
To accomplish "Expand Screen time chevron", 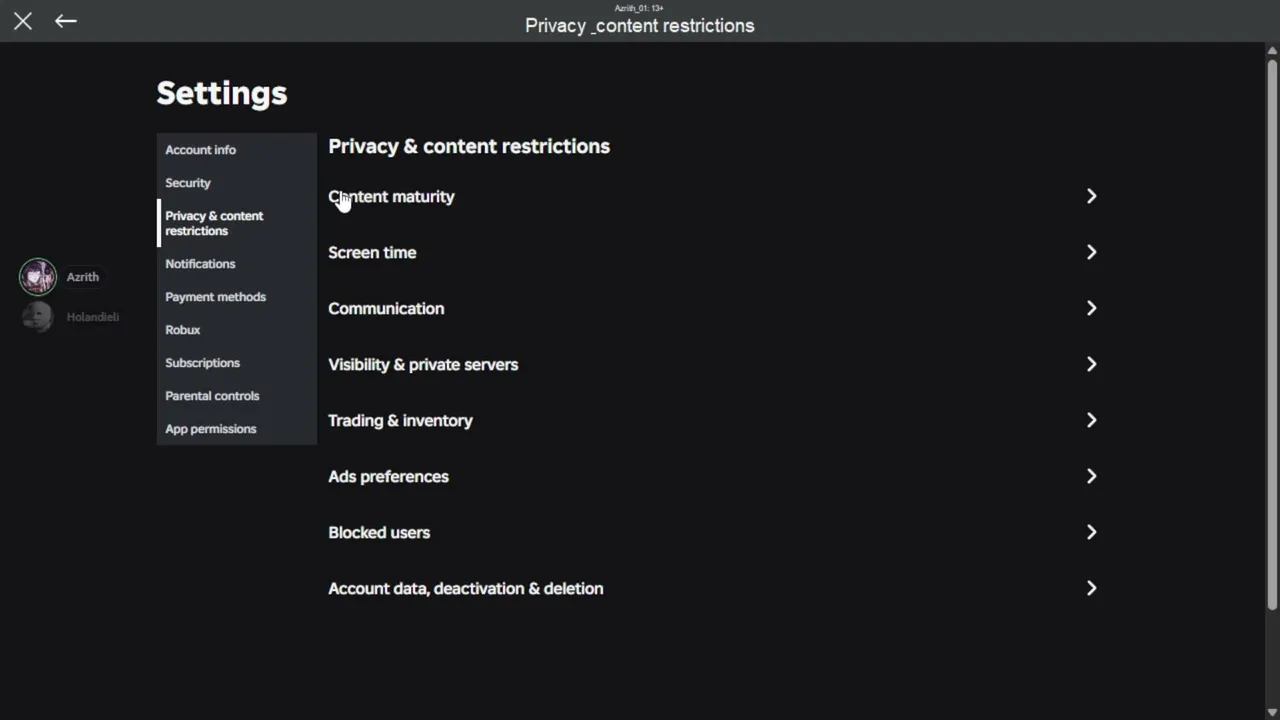I will tap(1091, 253).
